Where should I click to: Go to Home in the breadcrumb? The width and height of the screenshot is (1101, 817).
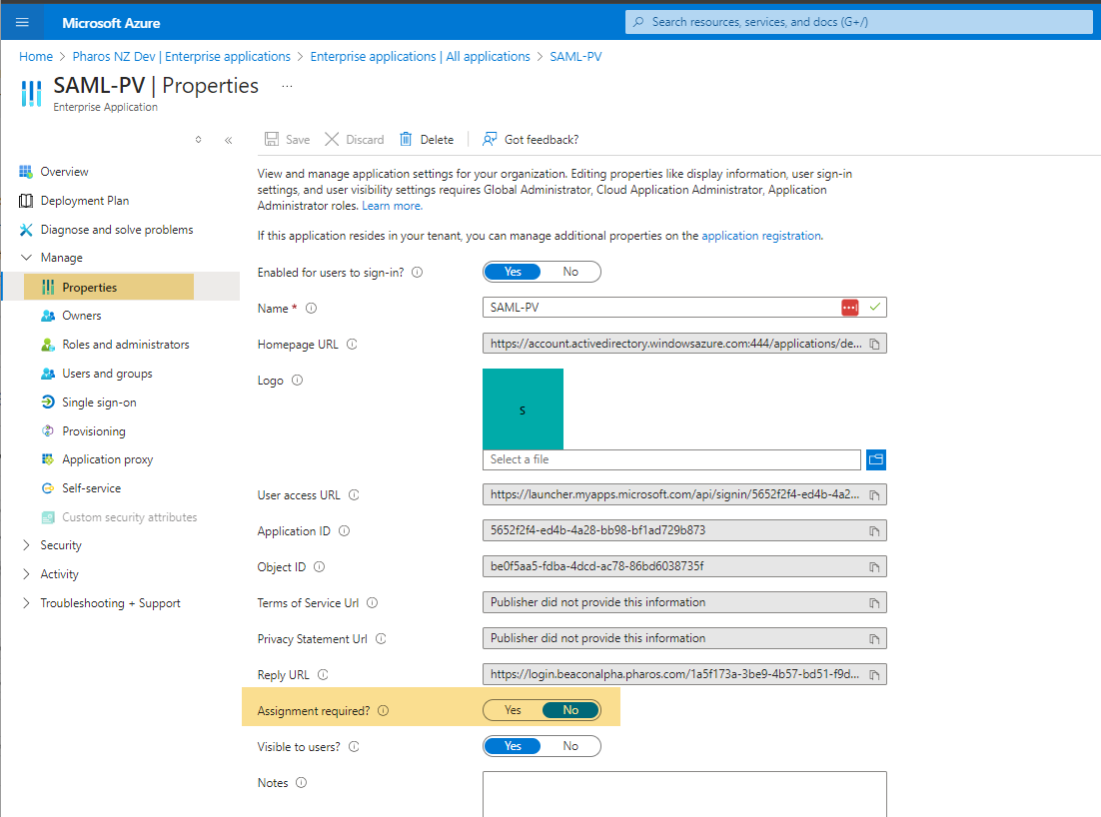(x=36, y=56)
